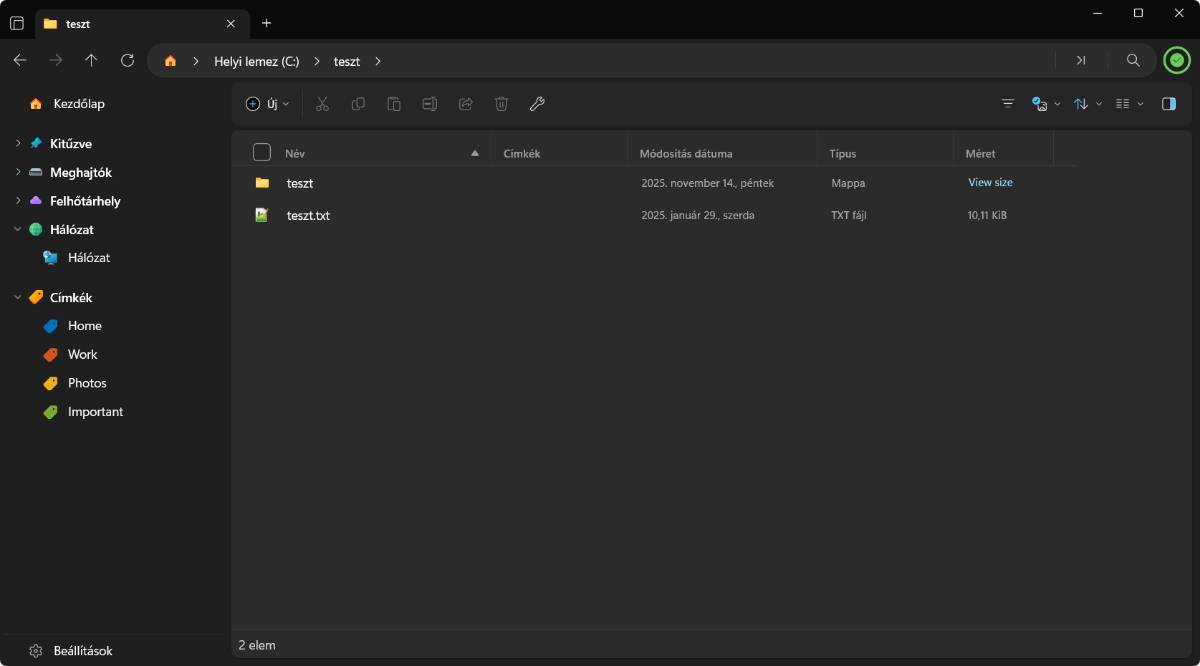The image size is (1200, 666).
Task: Click the tab actions icon at top-left
Action: pyautogui.click(x=17, y=23)
